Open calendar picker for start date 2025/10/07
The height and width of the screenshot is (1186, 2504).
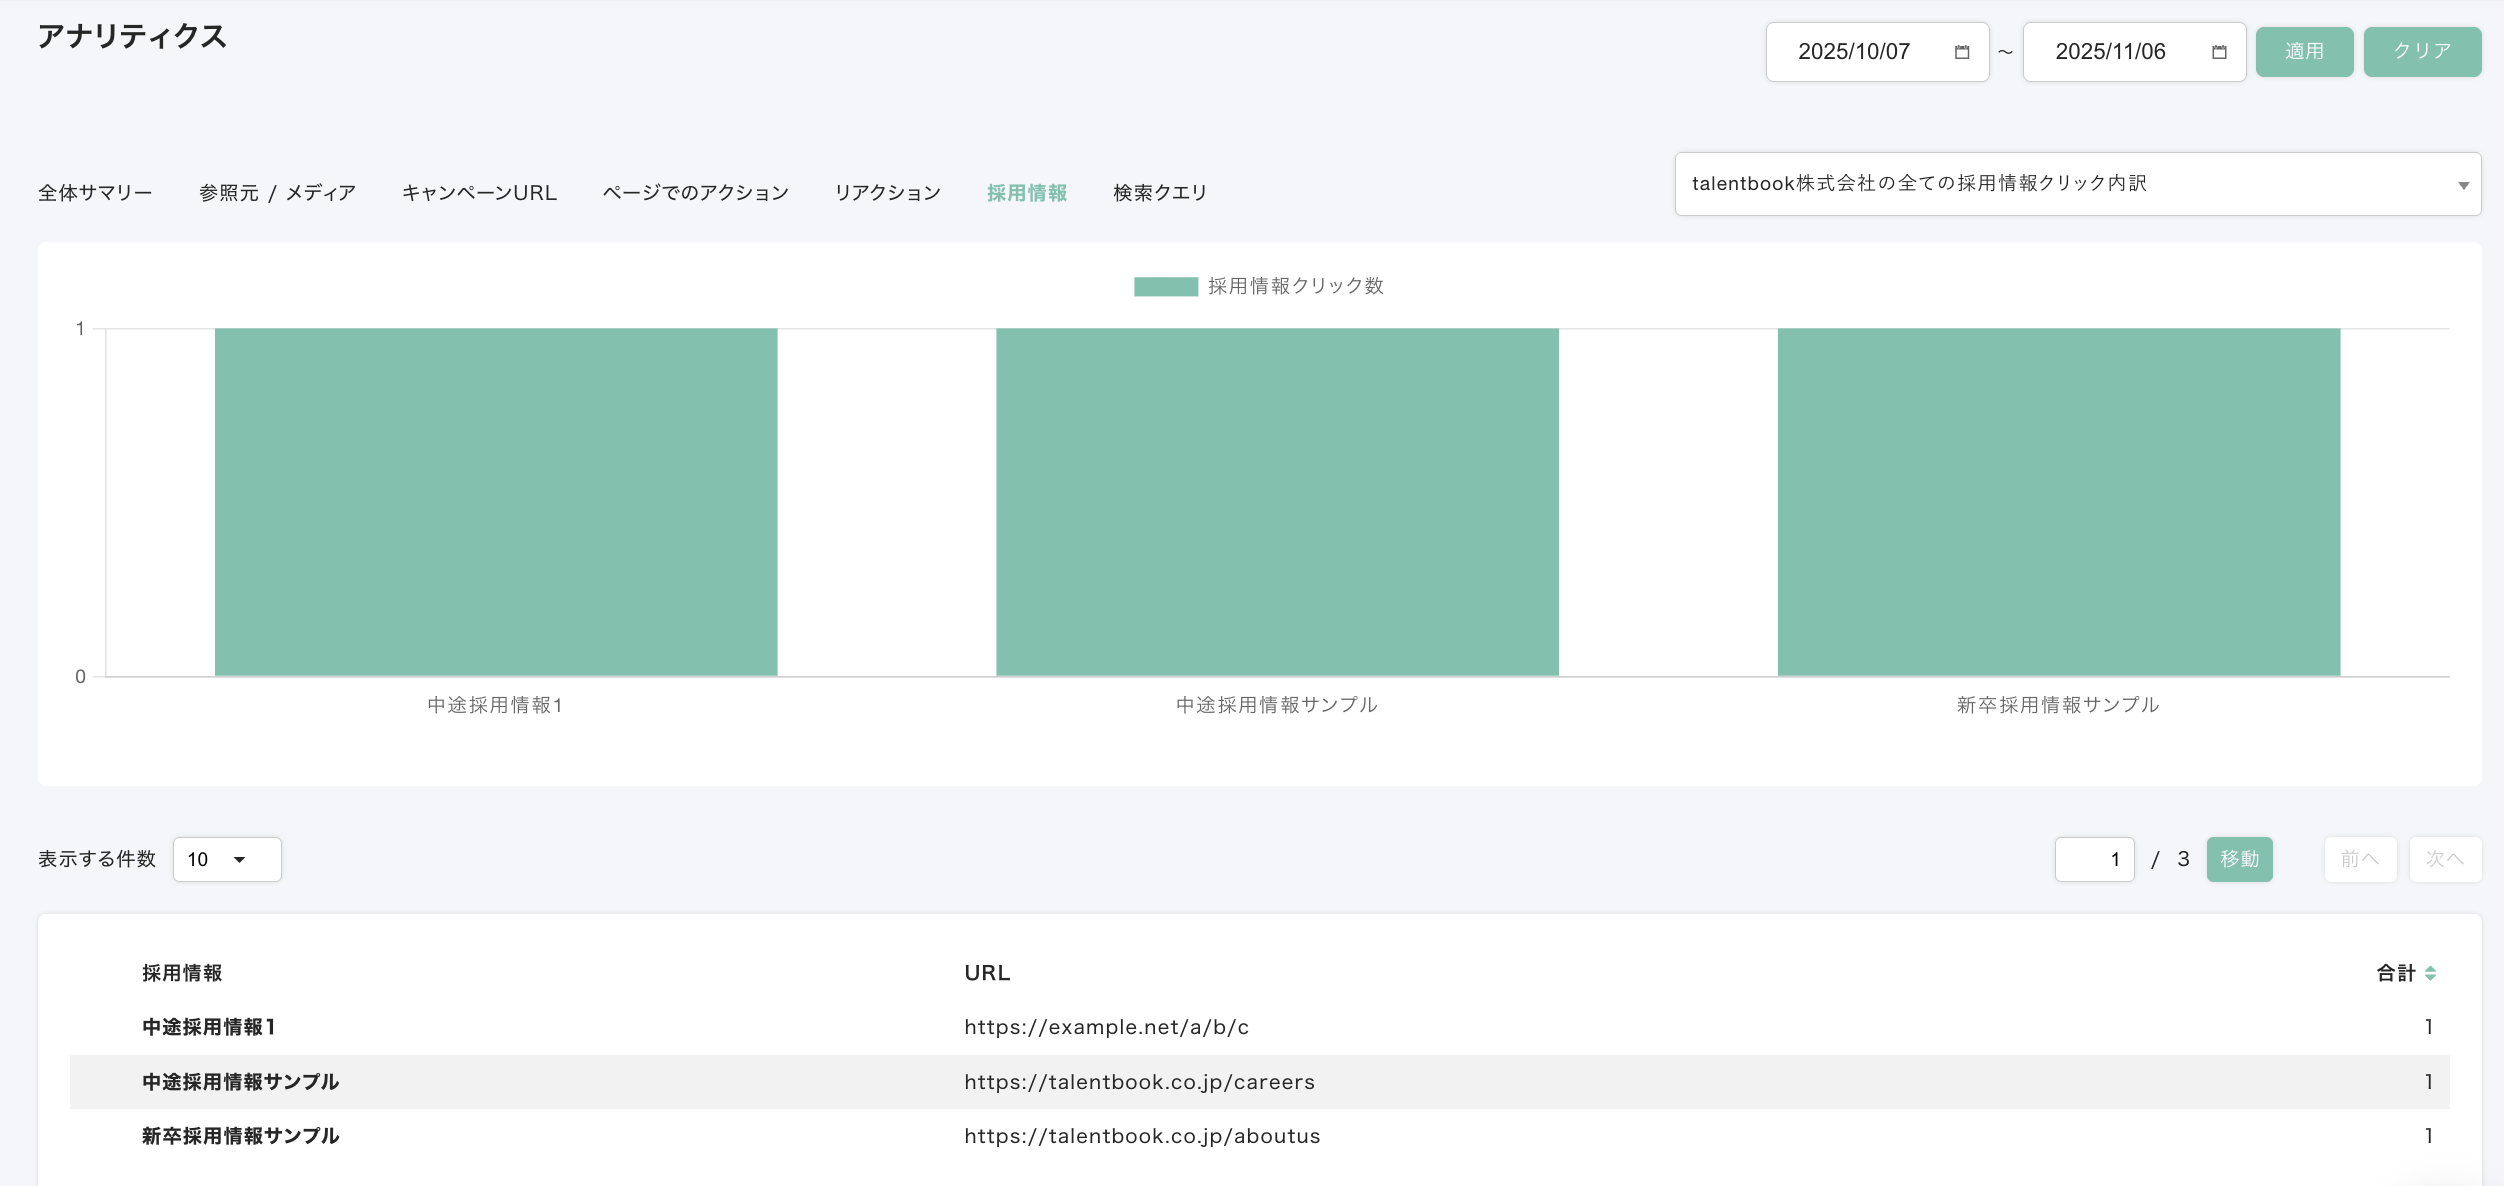[1961, 52]
